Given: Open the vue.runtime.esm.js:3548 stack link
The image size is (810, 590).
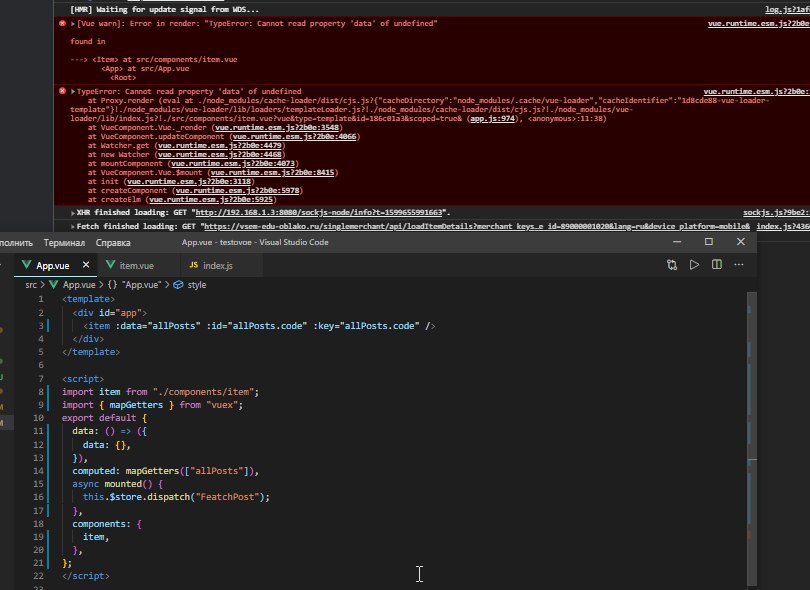Looking at the screenshot, I should (x=277, y=128).
